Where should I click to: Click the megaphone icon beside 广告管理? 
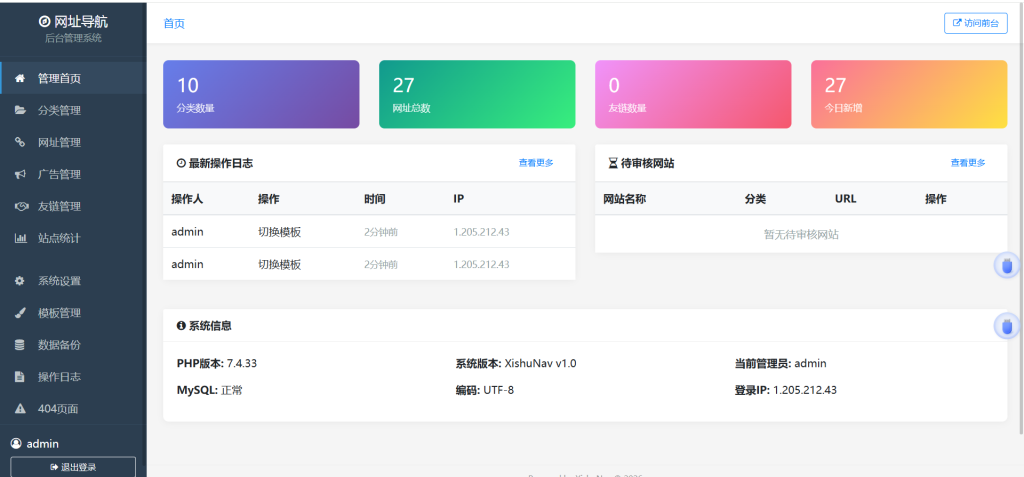[20, 174]
